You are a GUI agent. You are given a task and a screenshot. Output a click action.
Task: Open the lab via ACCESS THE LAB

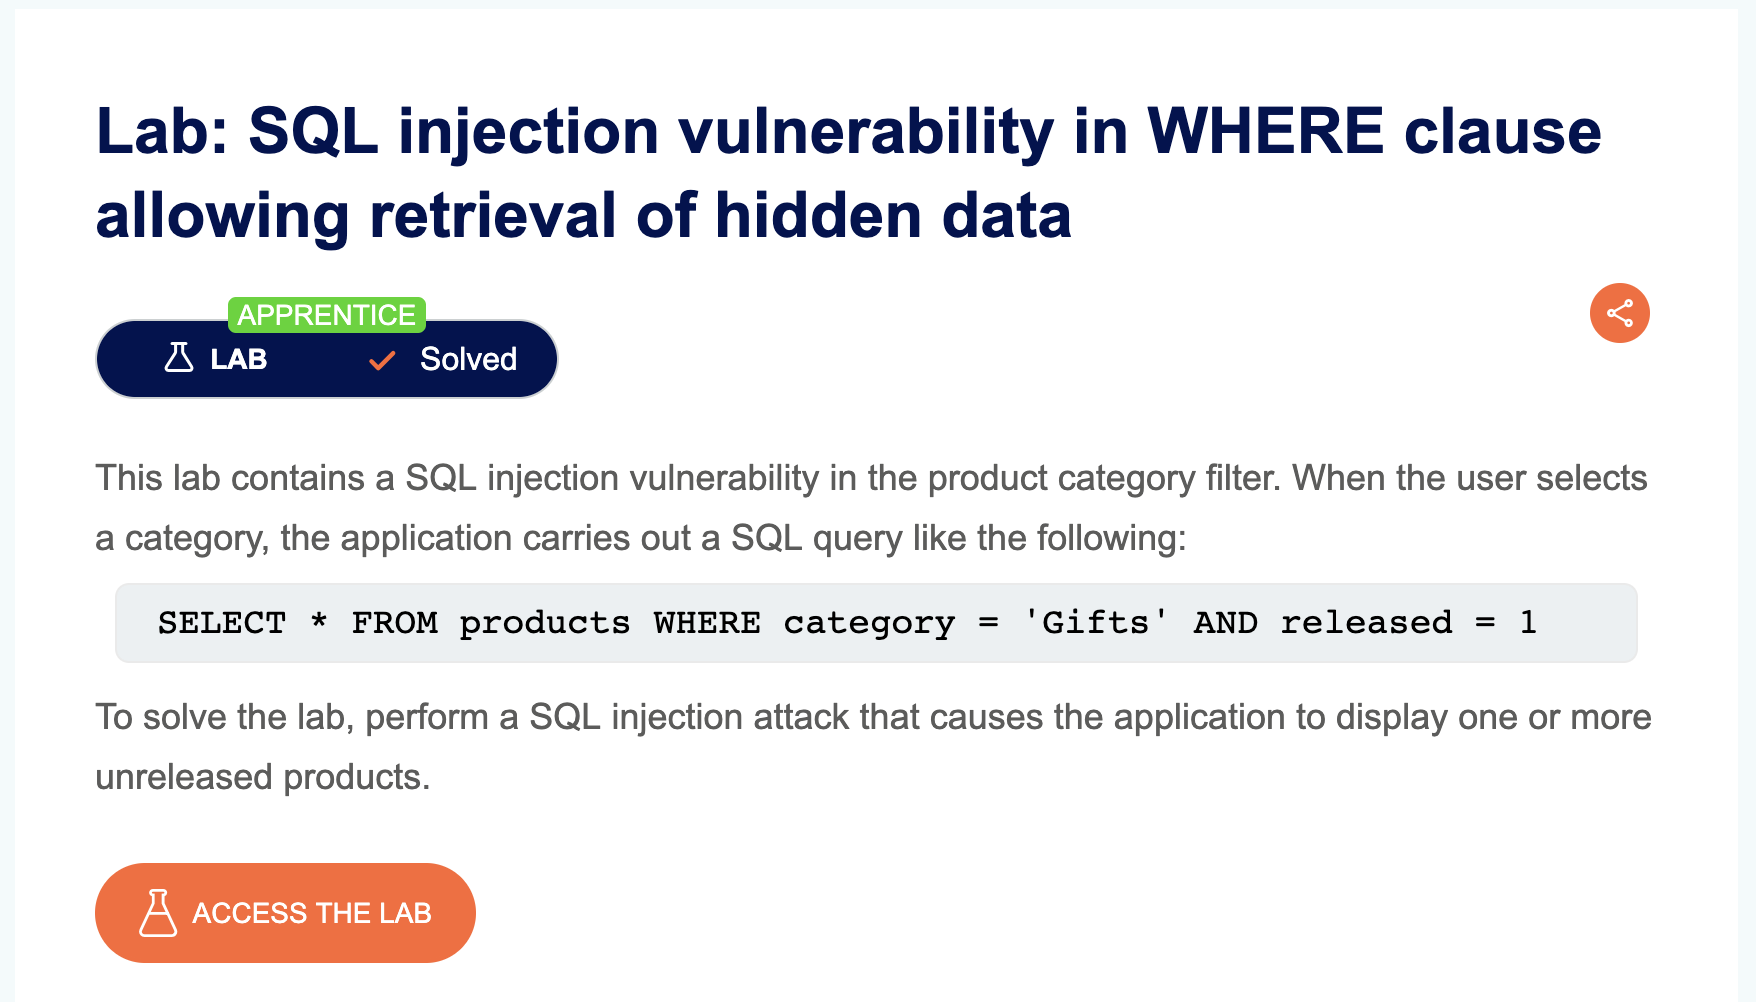click(x=285, y=913)
